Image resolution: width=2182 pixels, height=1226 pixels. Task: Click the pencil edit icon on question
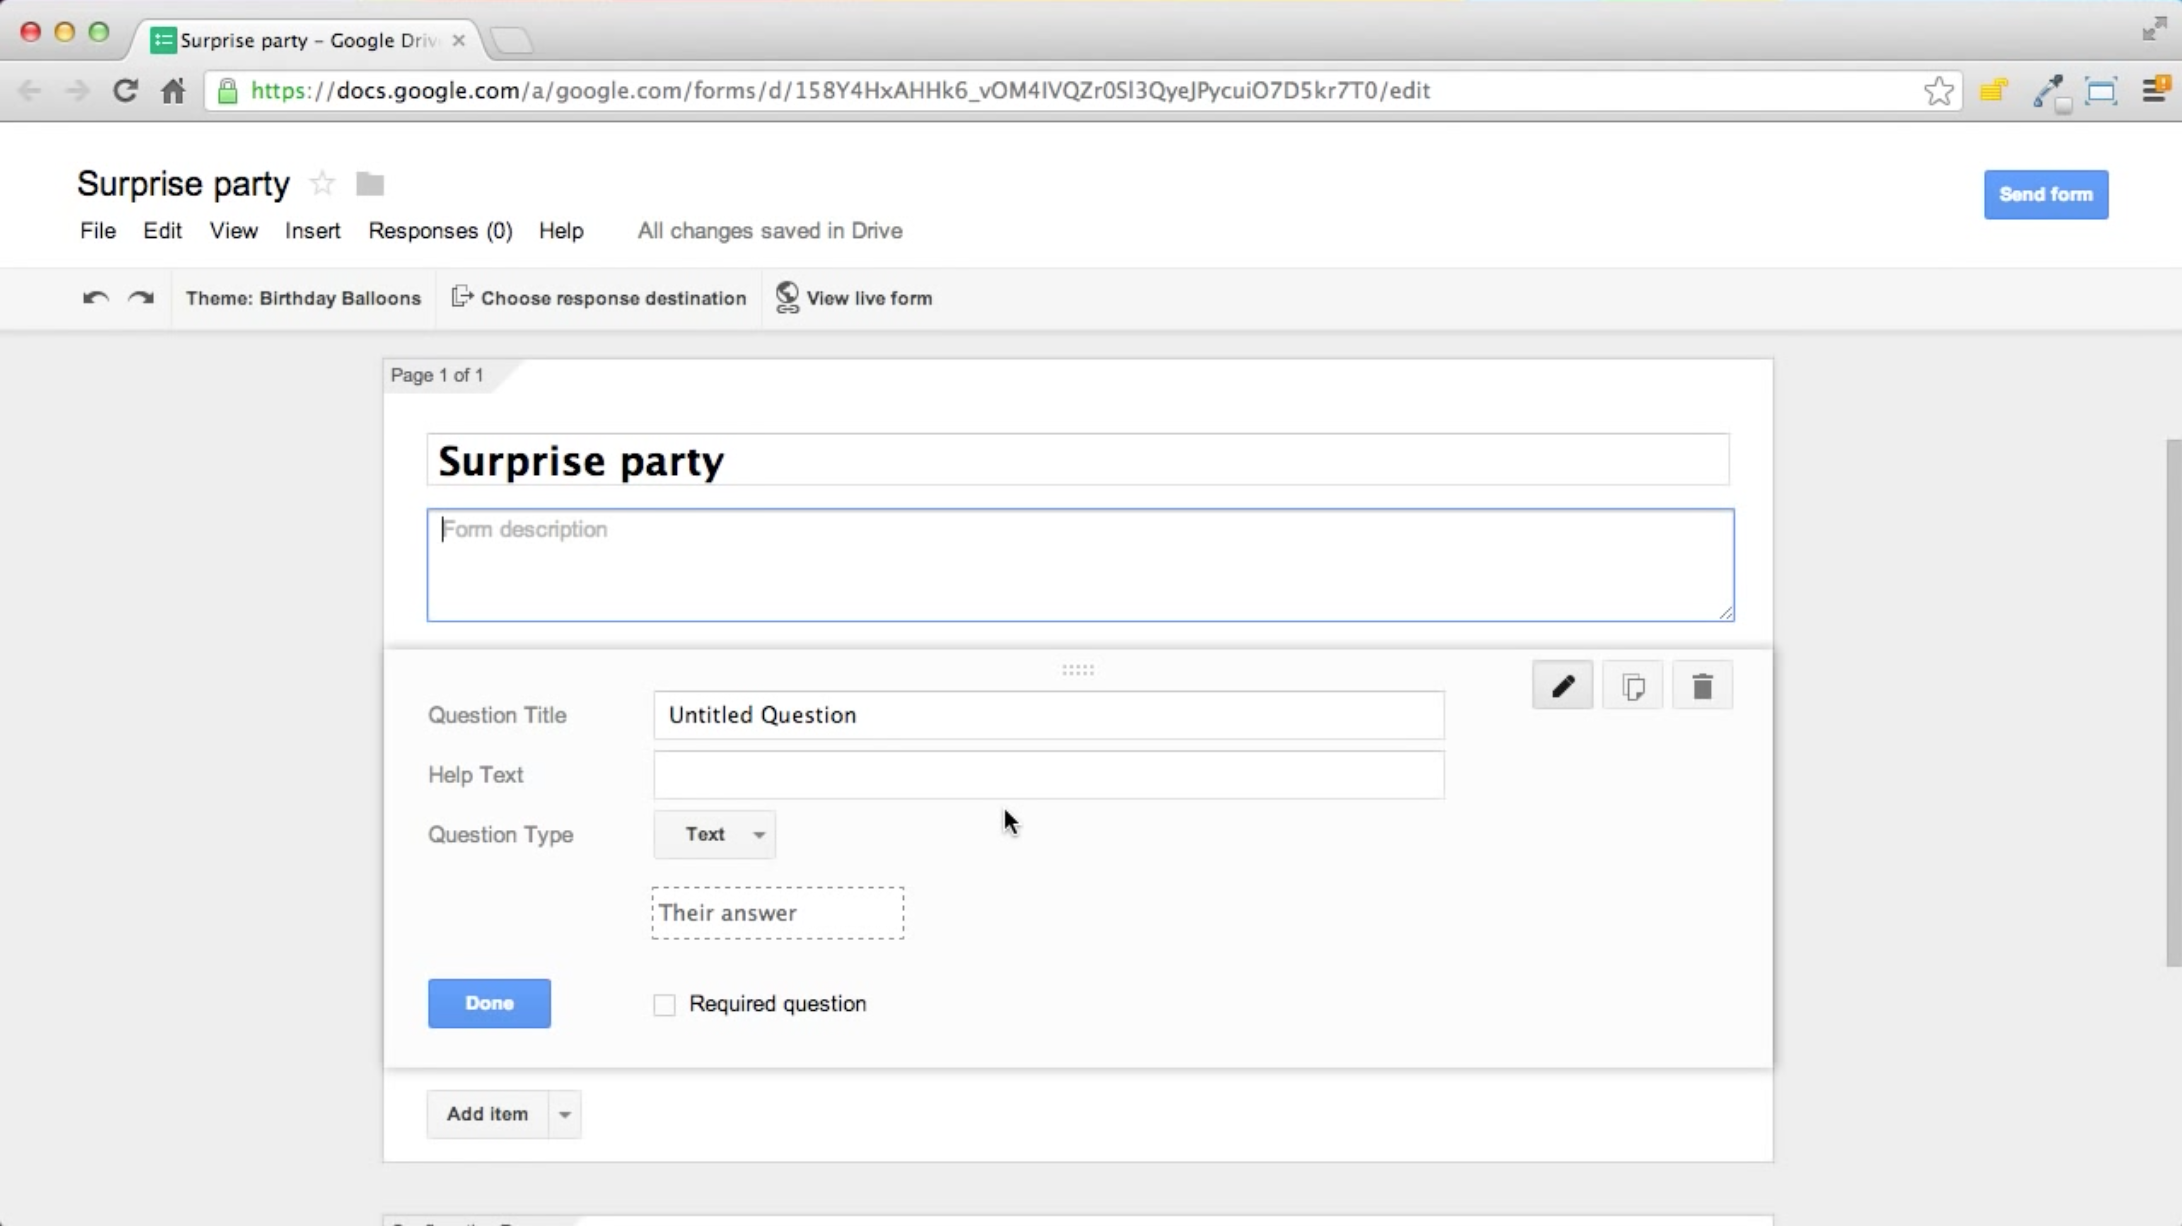(1562, 686)
